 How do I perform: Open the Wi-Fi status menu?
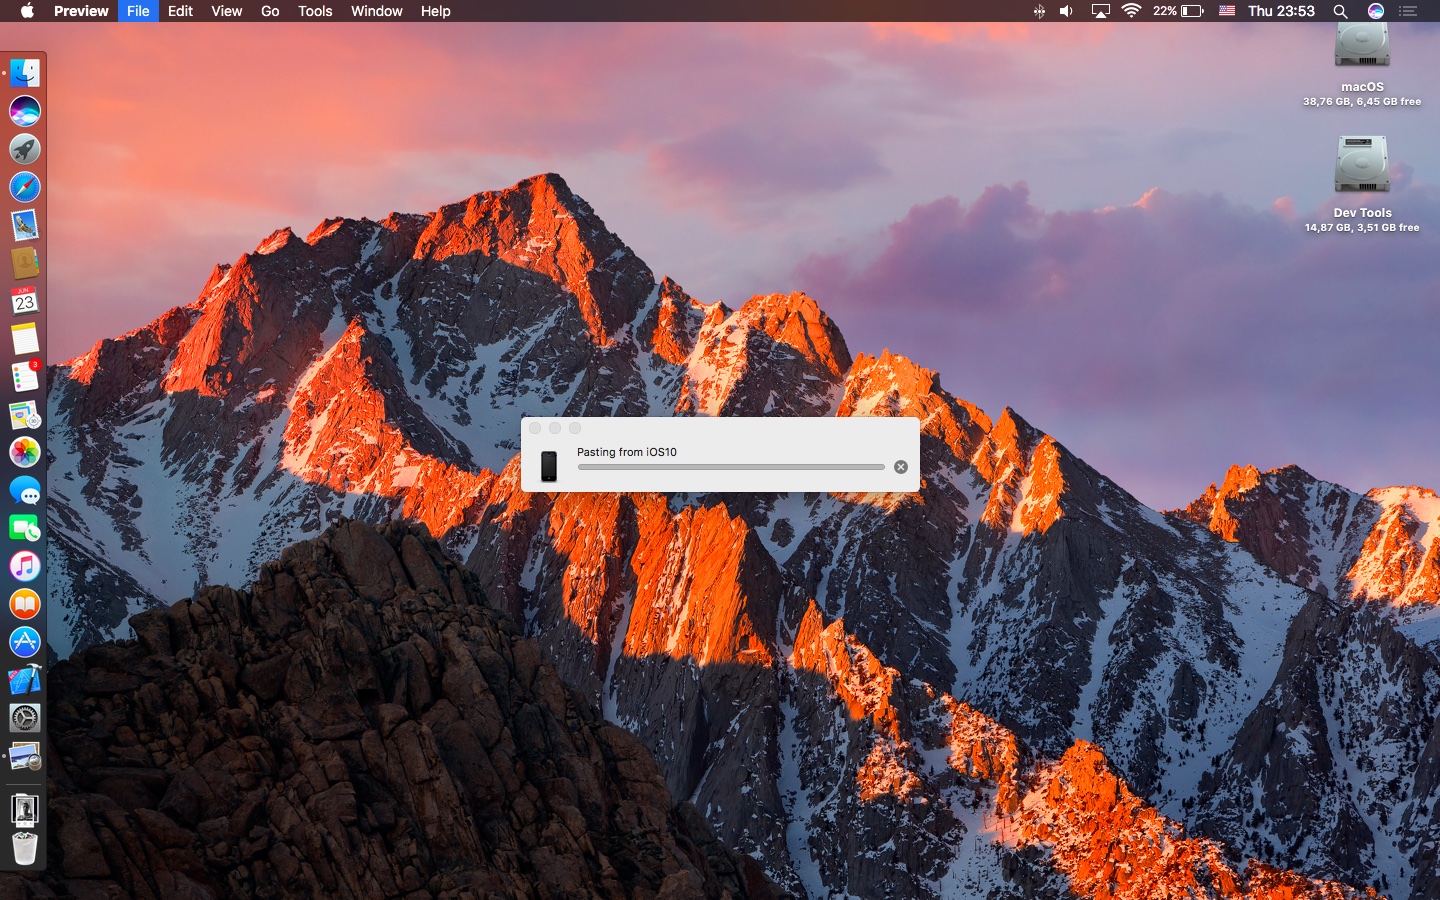click(1132, 11)
